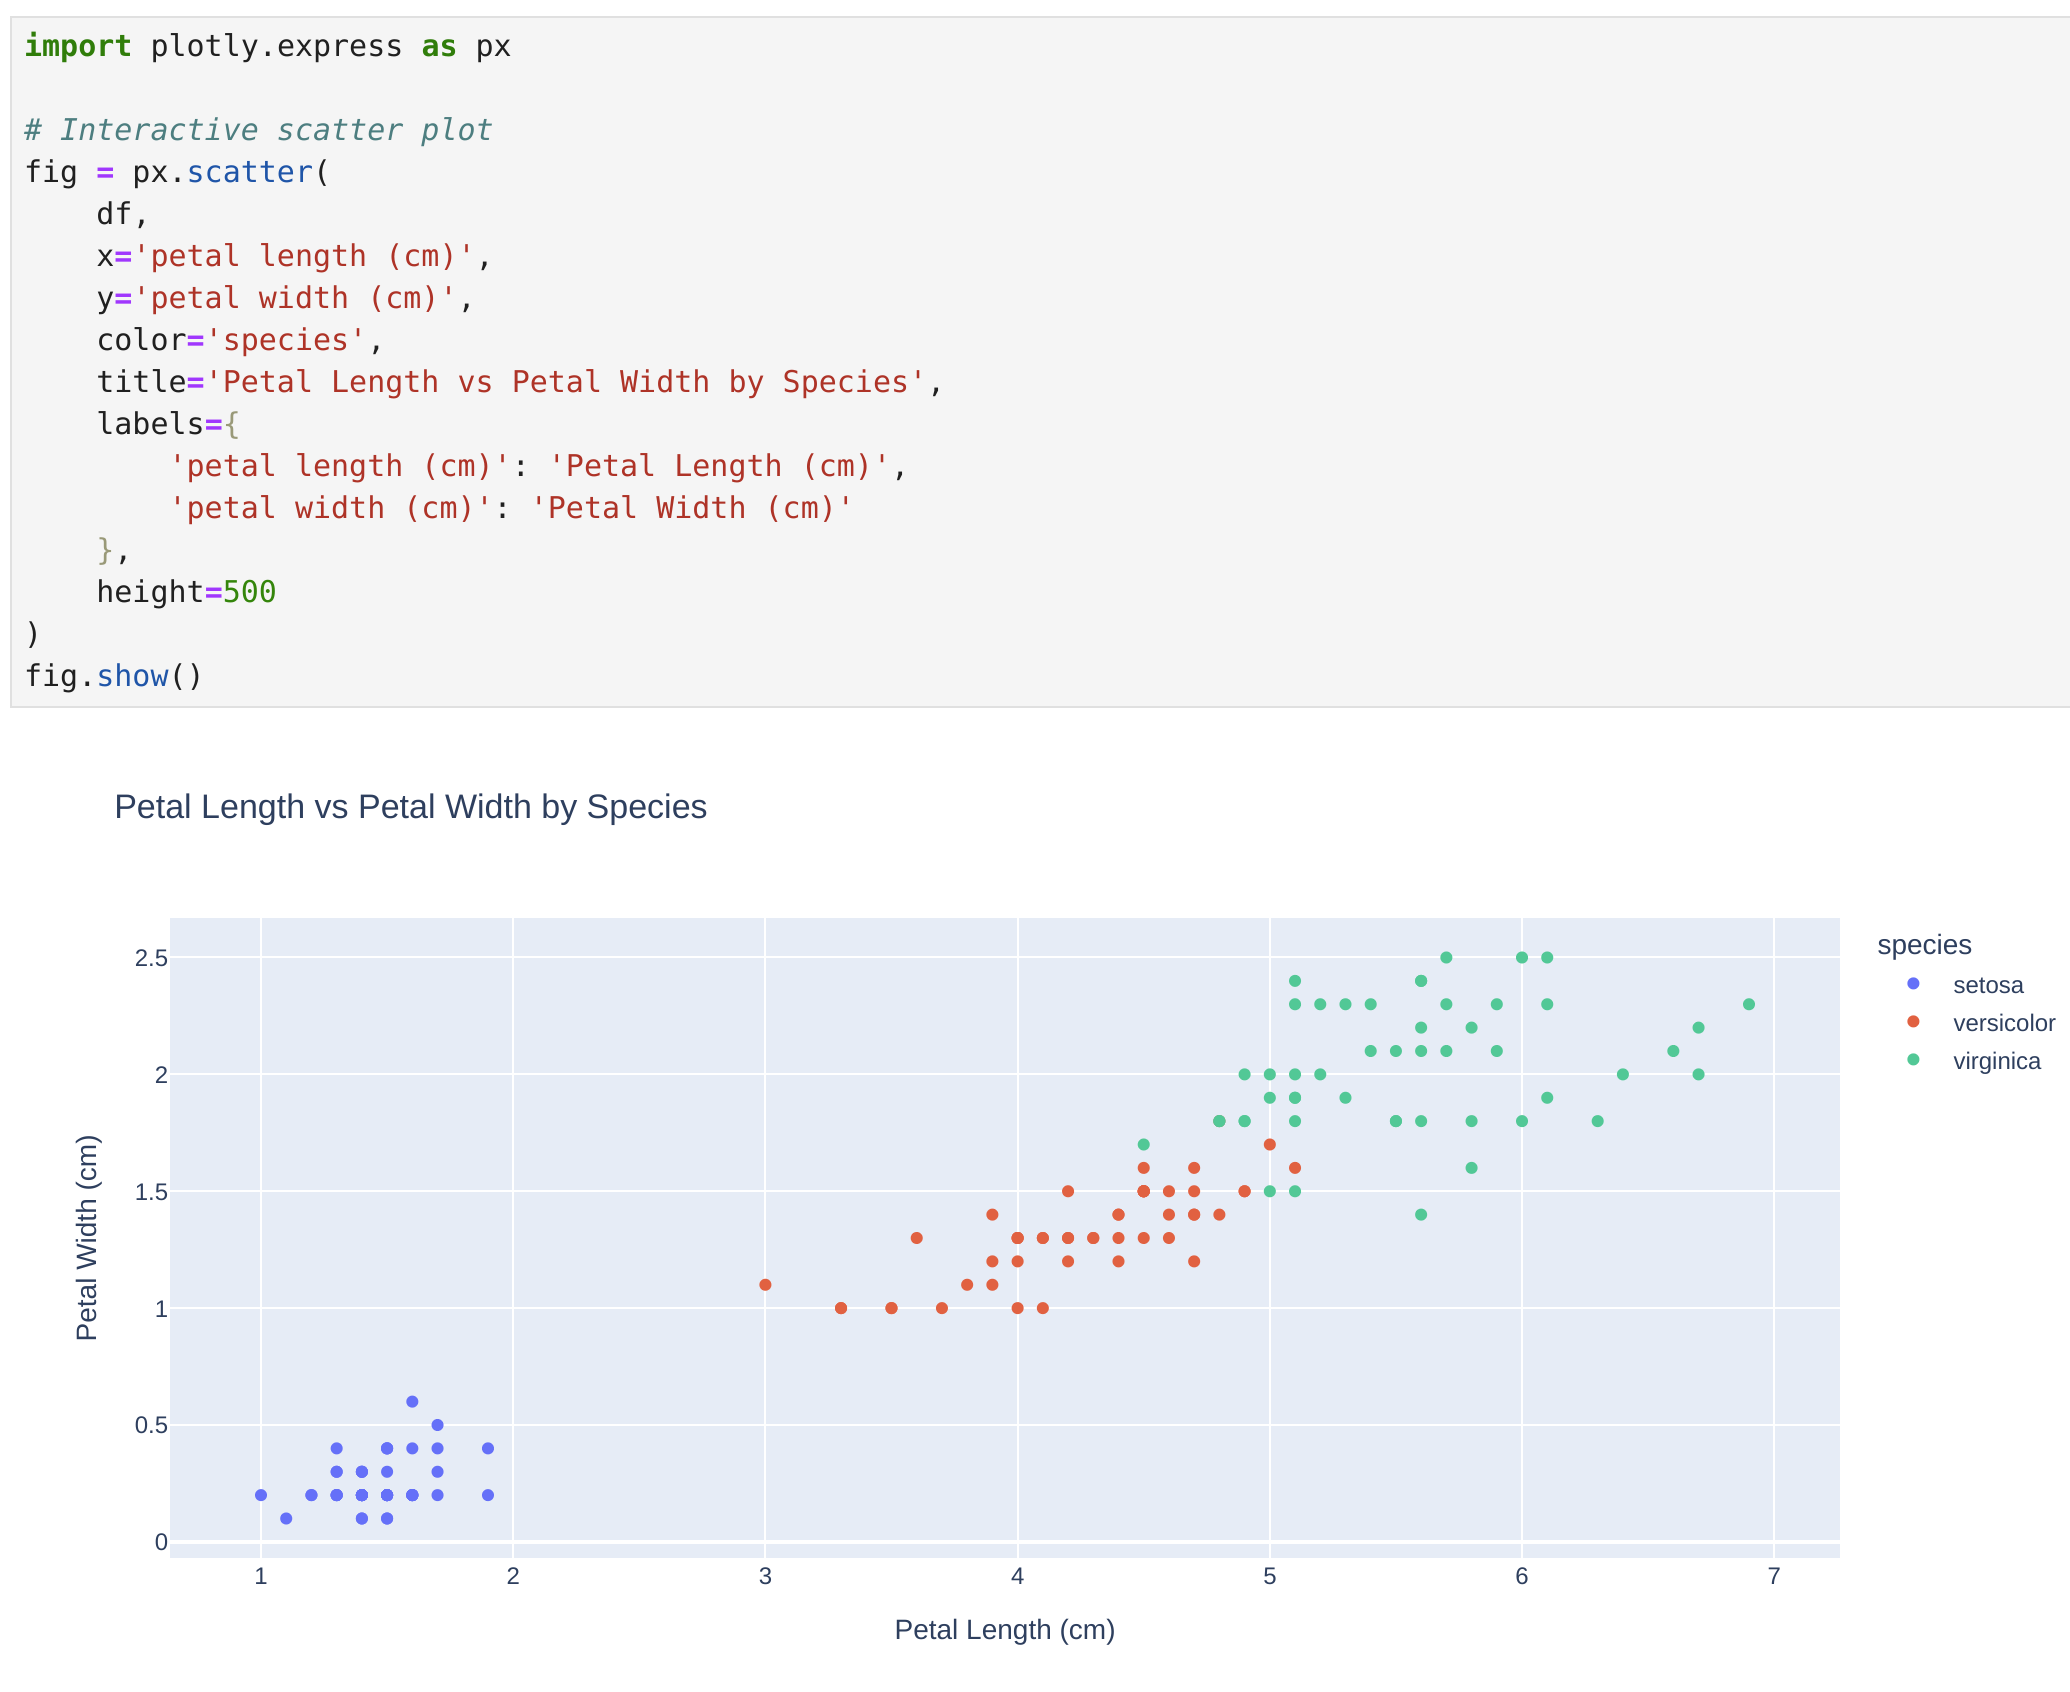This screenshot has width=2070, height=1692.
Task: Click the chart title text
Action: (x=410, y=807)
